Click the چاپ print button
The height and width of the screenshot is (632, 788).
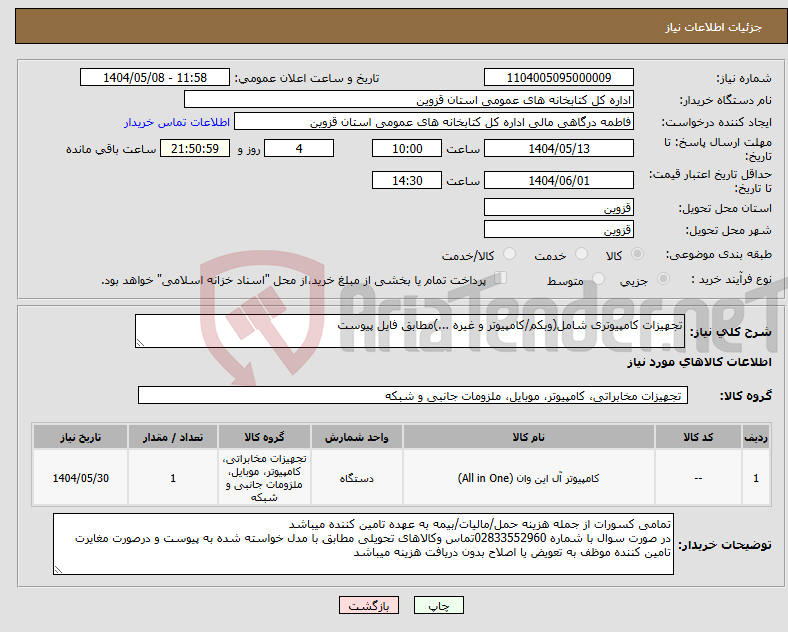pos(439,606)
